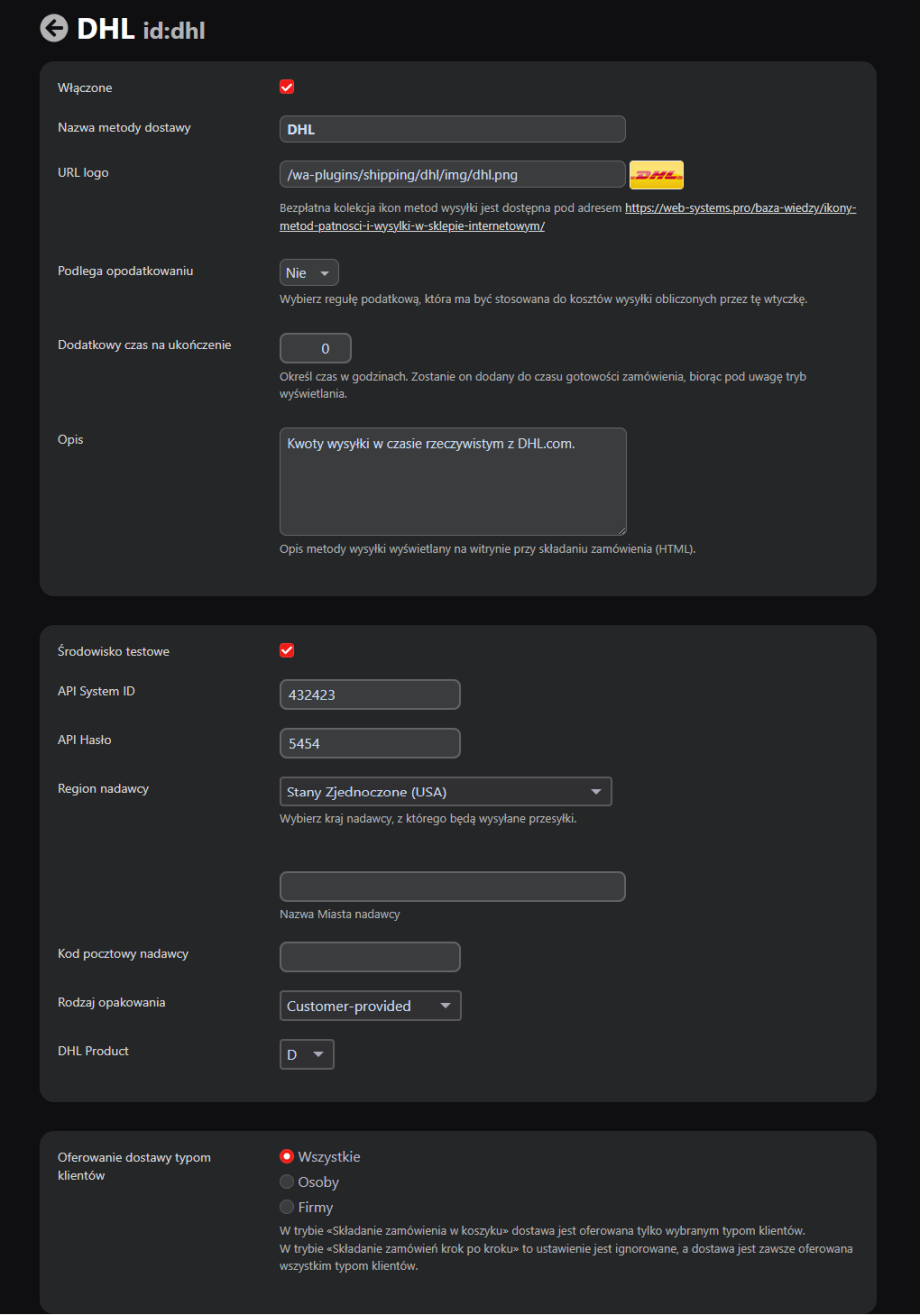Screen dimensions: 920x1315
Task: Open the Podlega opodatkowaniu dropdown
Action: pos(309,273)
